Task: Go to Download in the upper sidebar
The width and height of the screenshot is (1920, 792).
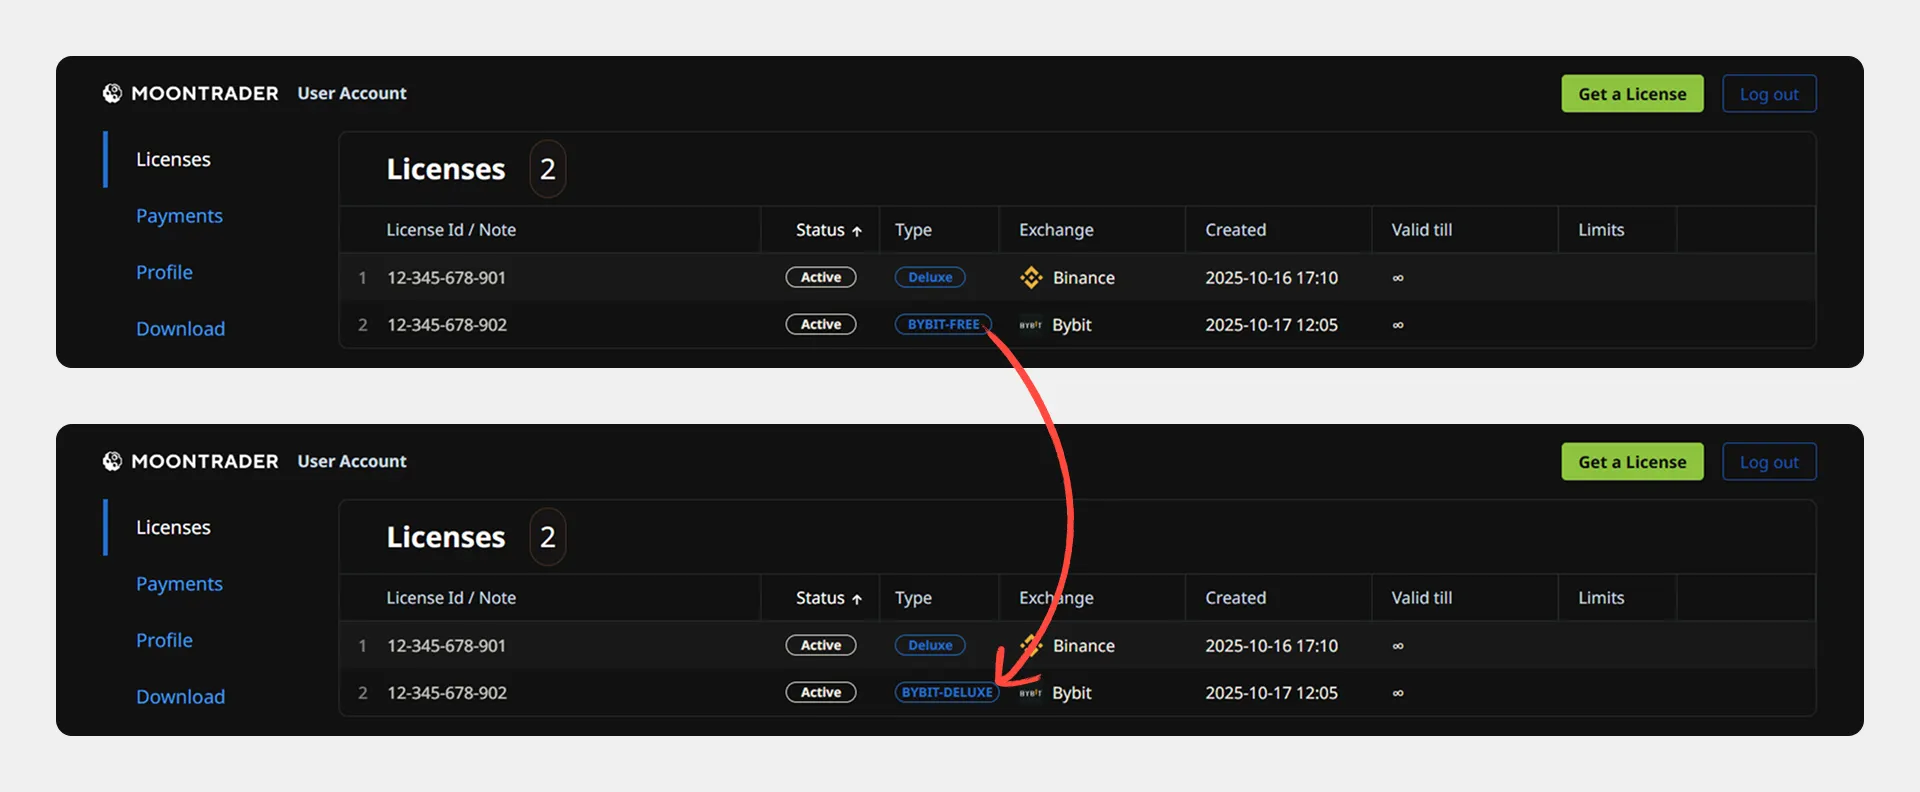Action: click(x=180, y=329)
